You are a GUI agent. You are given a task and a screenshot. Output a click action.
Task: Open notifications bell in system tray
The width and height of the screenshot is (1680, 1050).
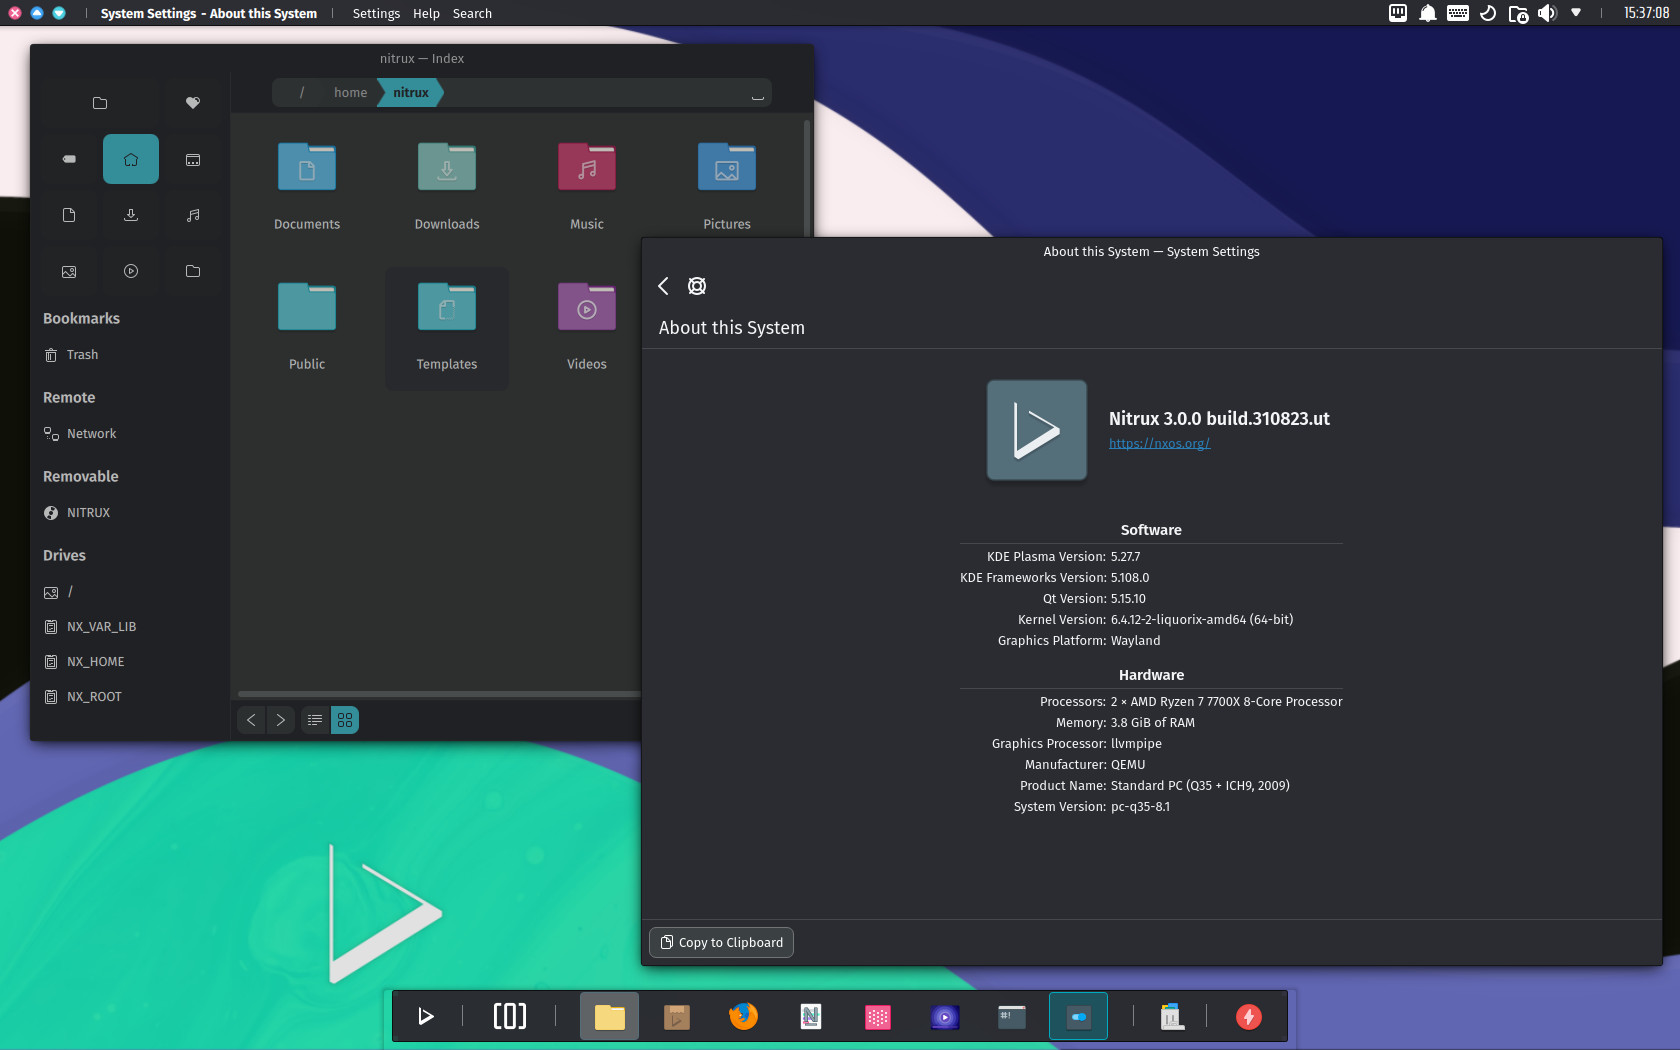1428,13
